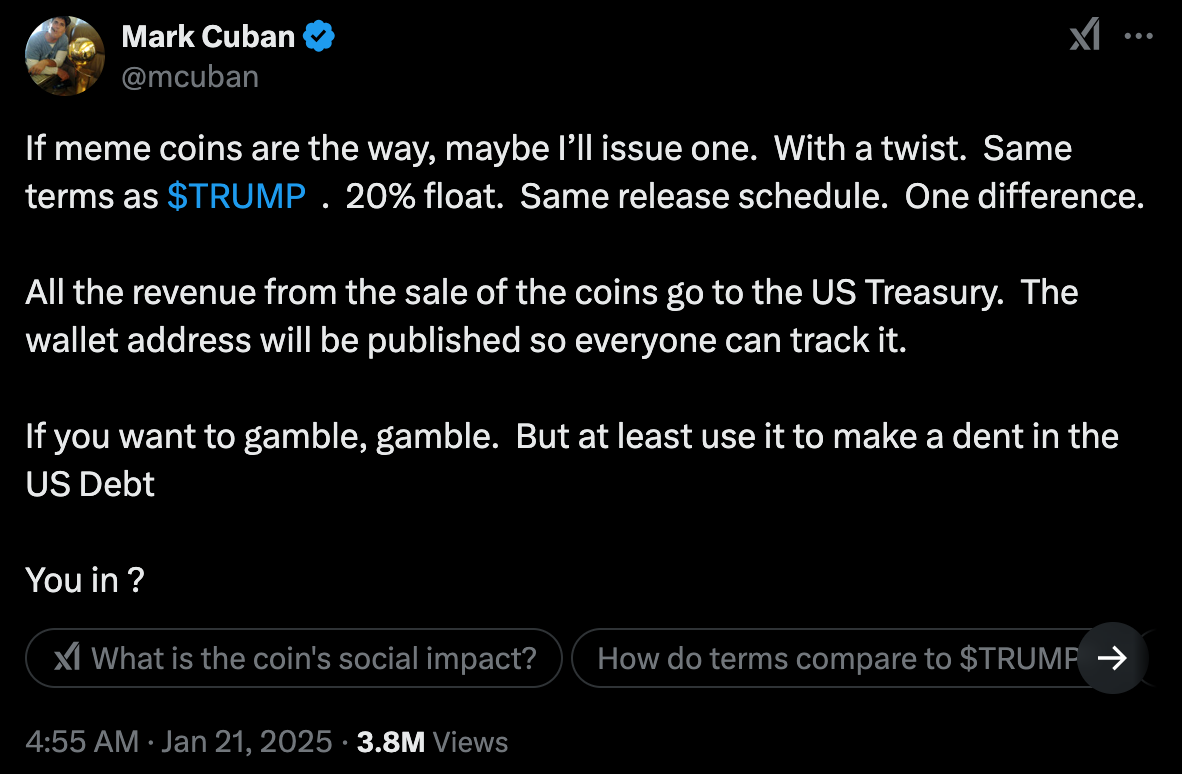The width and height of the screenshot is (1182, 774).
Task: Select the Mark Cuban display name
Action: pyautogui.click(x=210, y=36)
